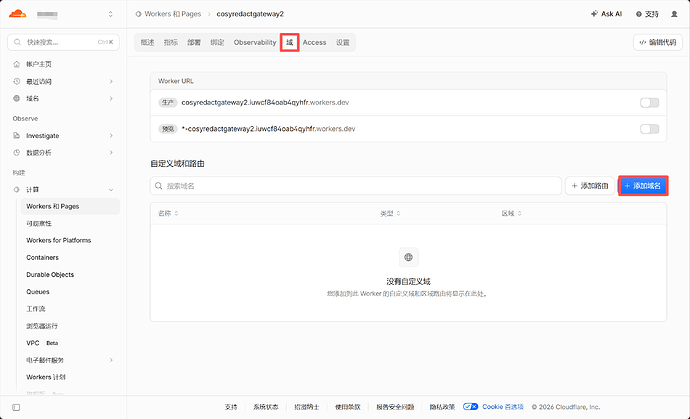This screenshot has width=690, height=419.
Task: Click the Cloudflare logo icon
Action: click(x=18, y=14)
